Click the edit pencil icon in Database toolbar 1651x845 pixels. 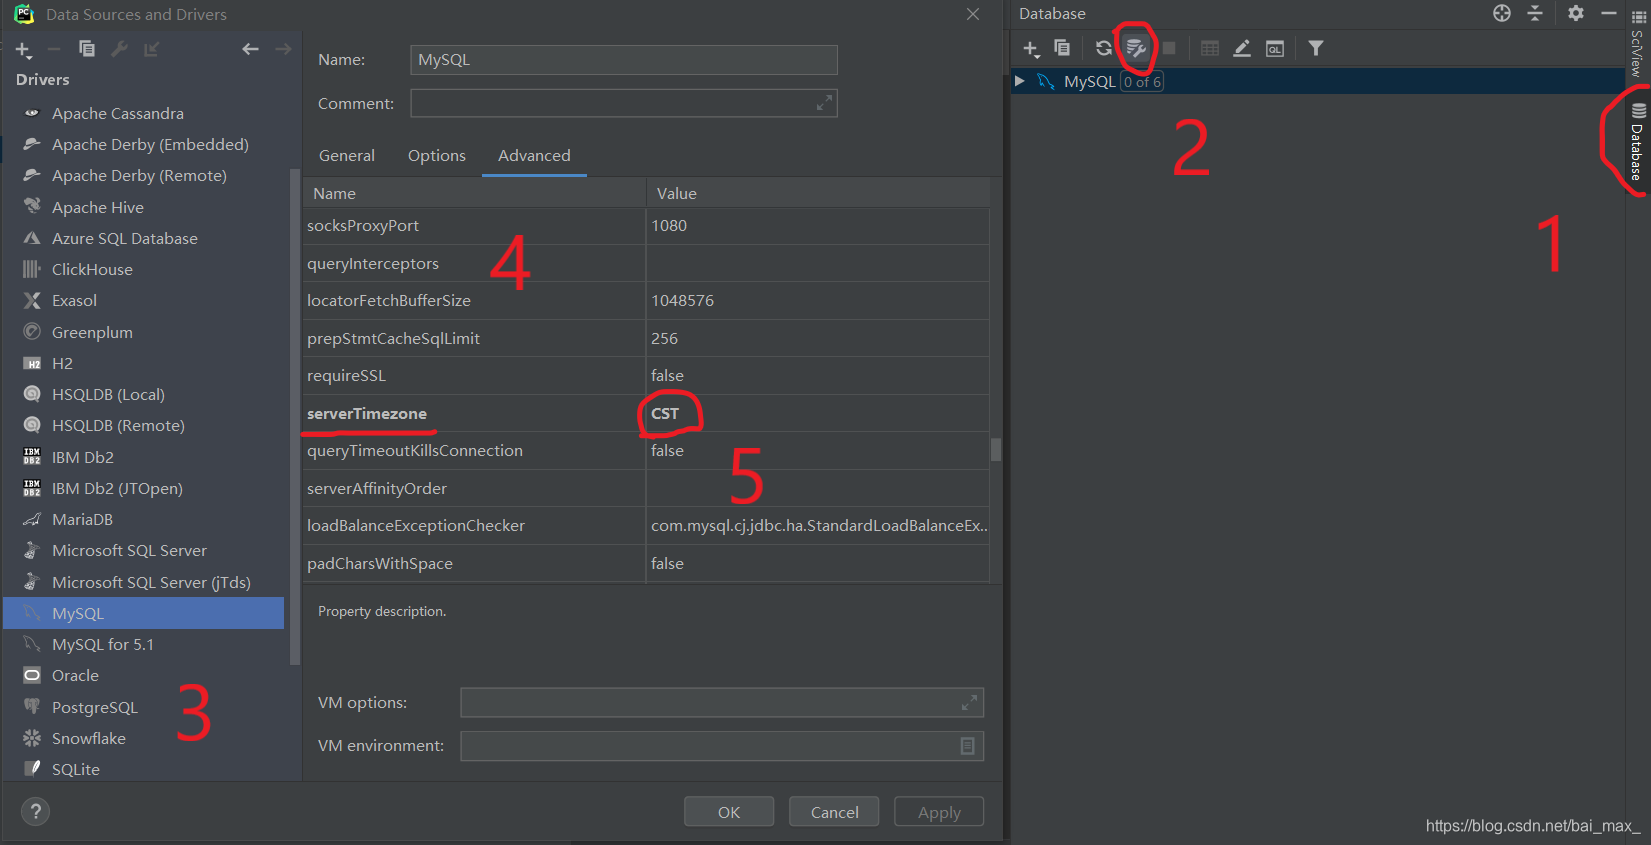(x=1242, y=48)
